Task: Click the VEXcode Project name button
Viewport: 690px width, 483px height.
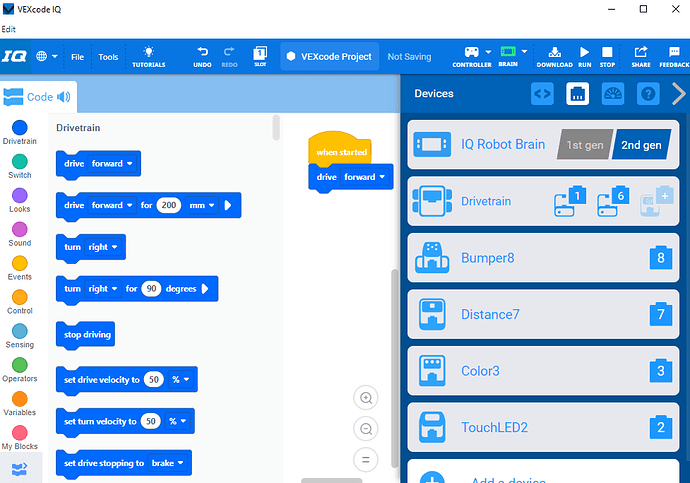Action: 330,56
